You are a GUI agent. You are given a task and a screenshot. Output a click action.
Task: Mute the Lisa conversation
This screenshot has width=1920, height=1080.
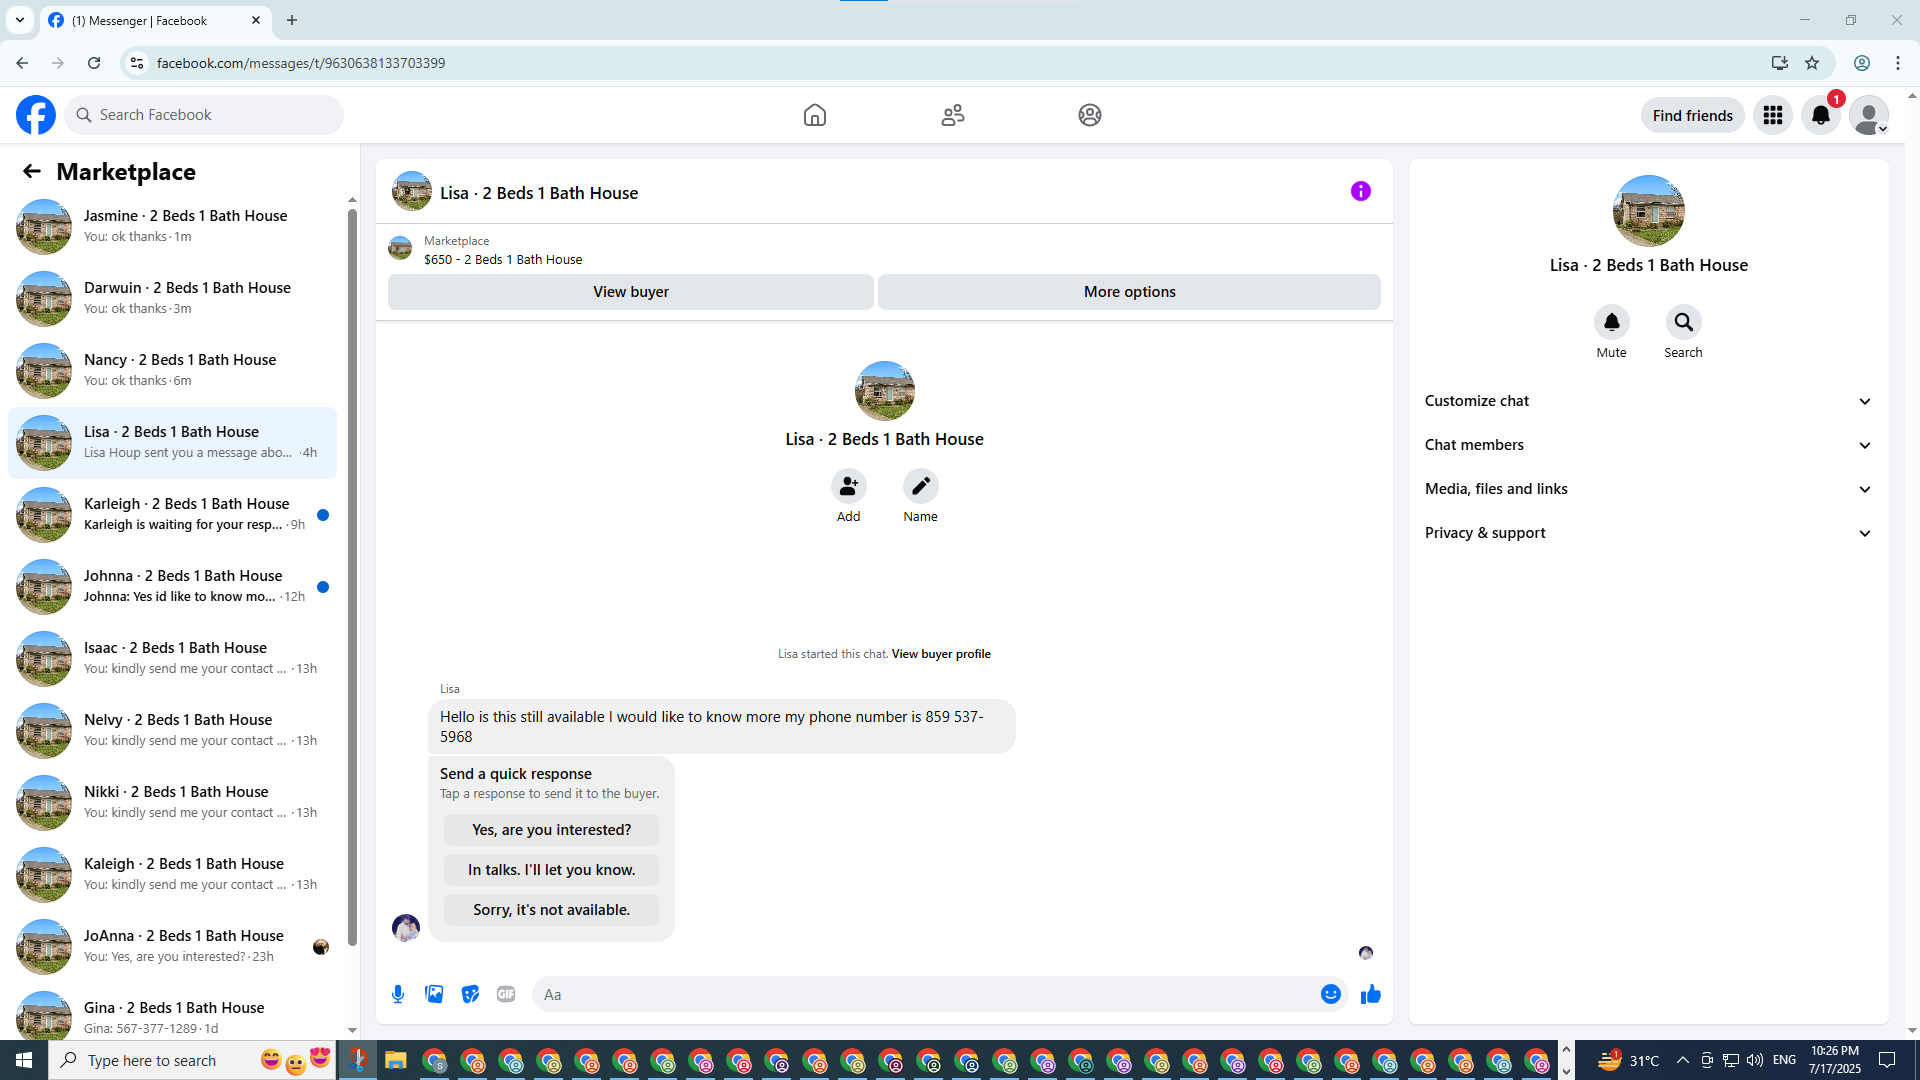coord(1611,322)
